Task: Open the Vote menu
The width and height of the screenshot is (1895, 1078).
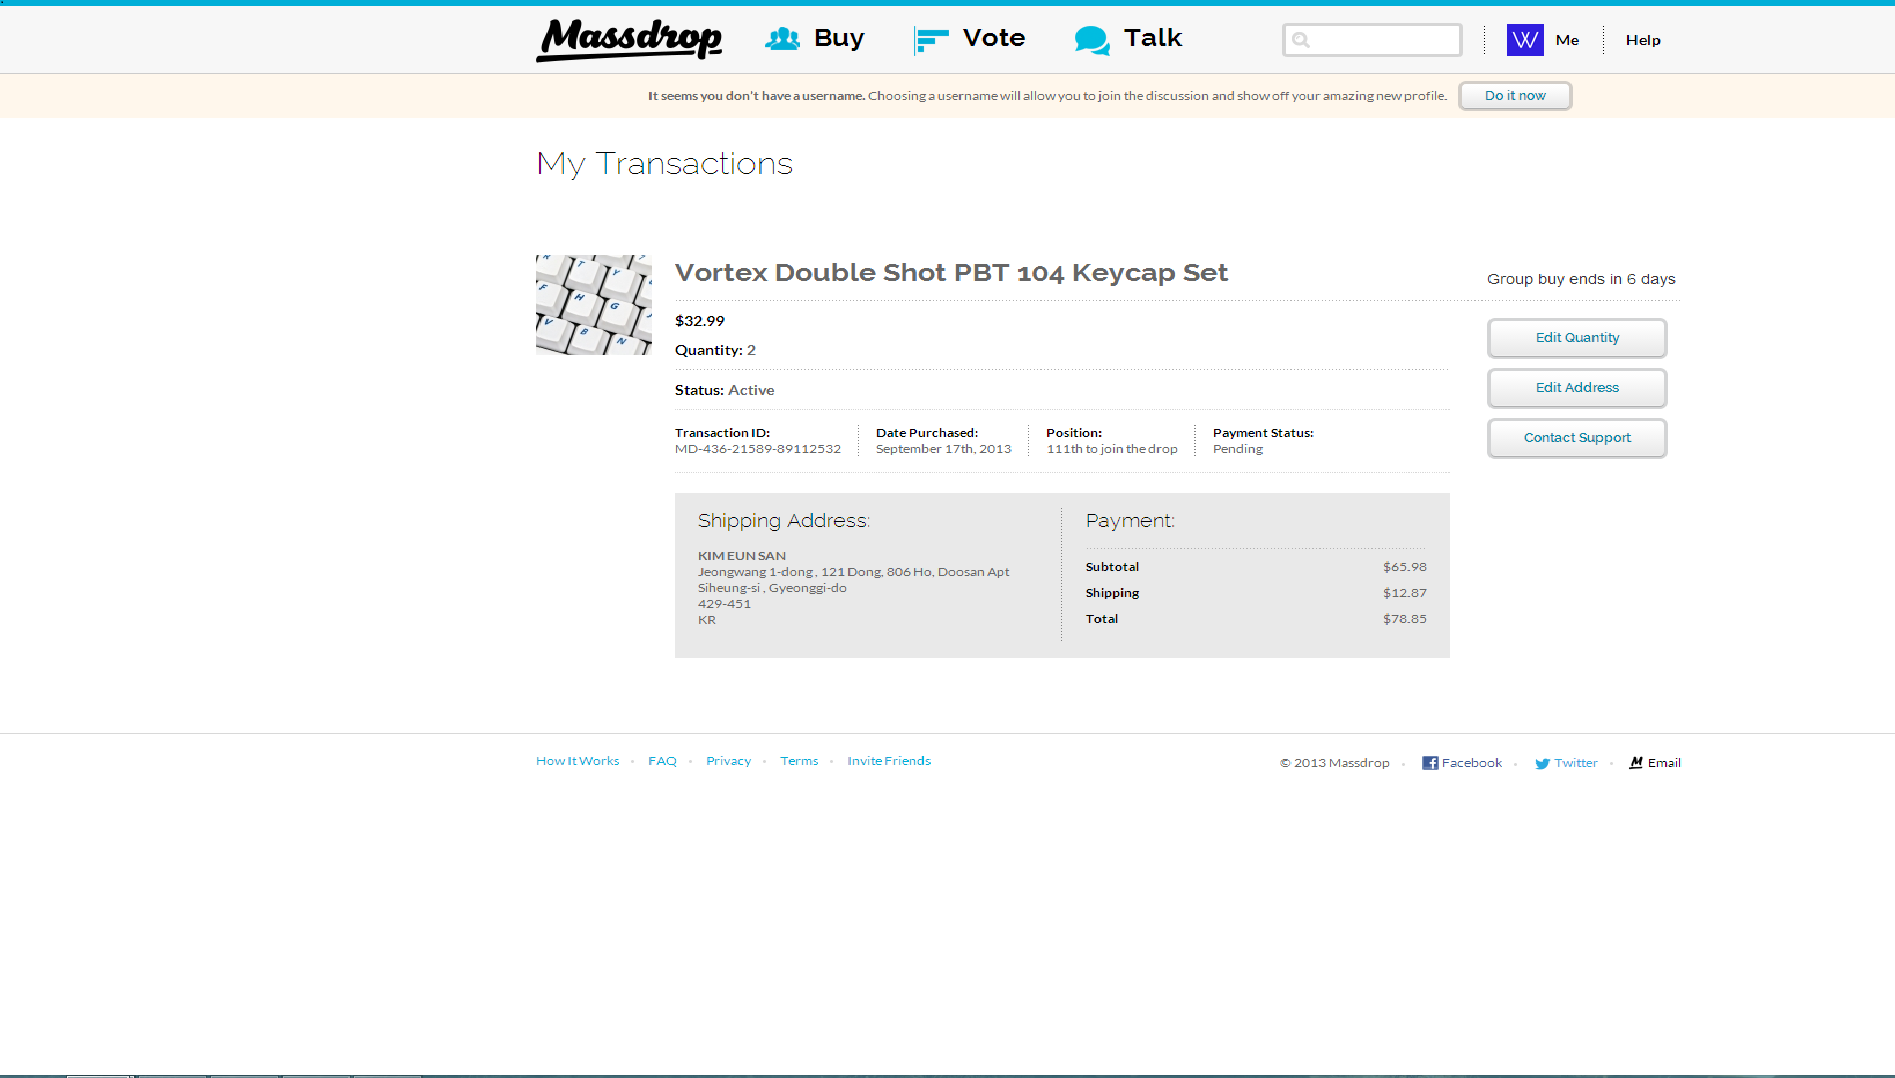Action: 994,38
